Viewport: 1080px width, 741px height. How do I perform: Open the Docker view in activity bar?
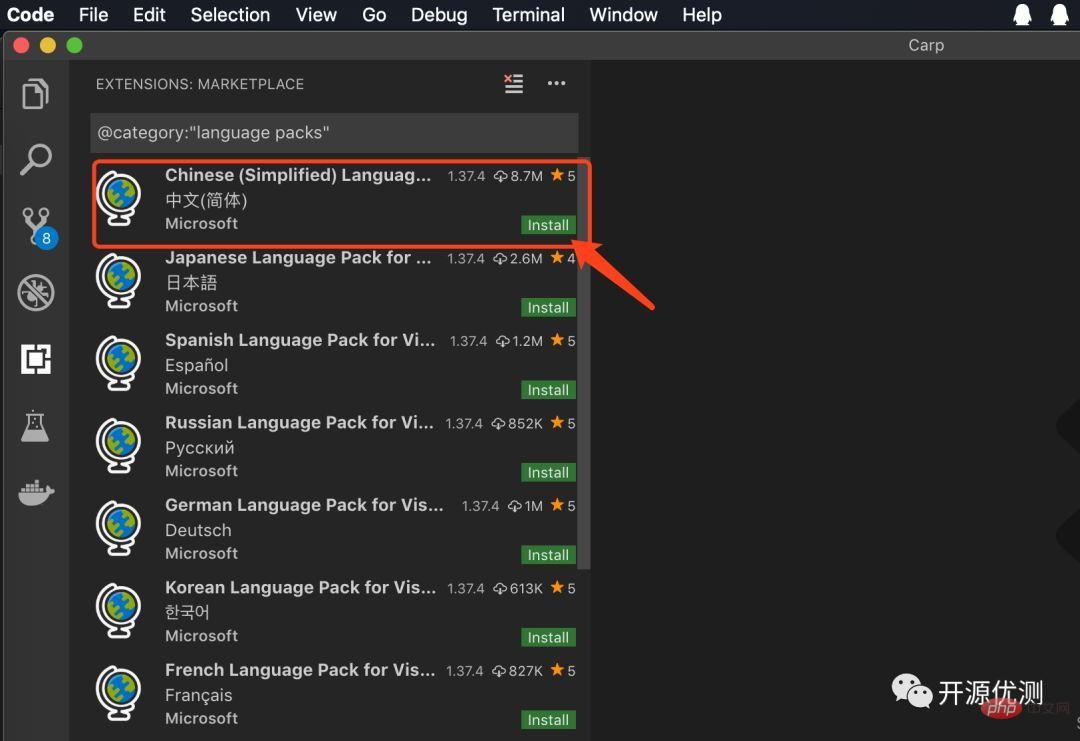[36, 492]
